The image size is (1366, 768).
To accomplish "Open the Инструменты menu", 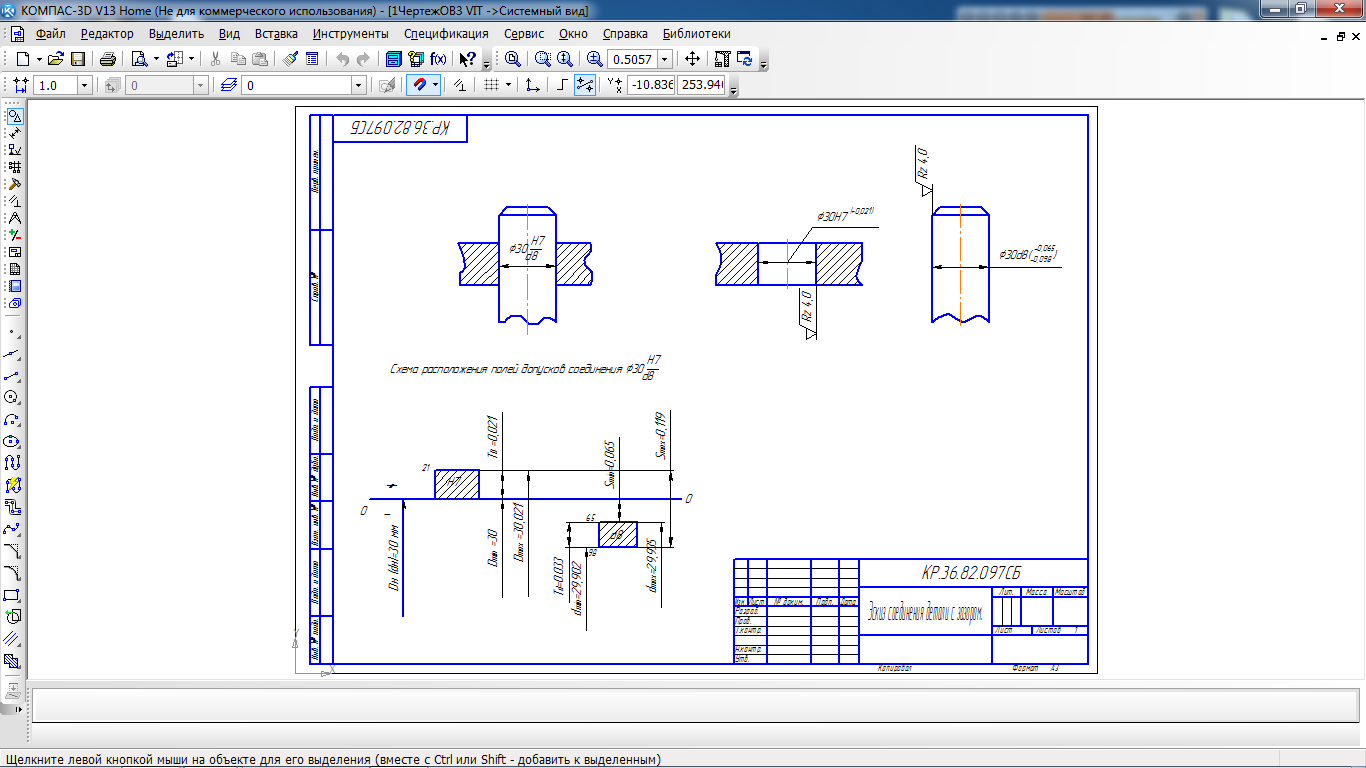I will coord(351,34).
